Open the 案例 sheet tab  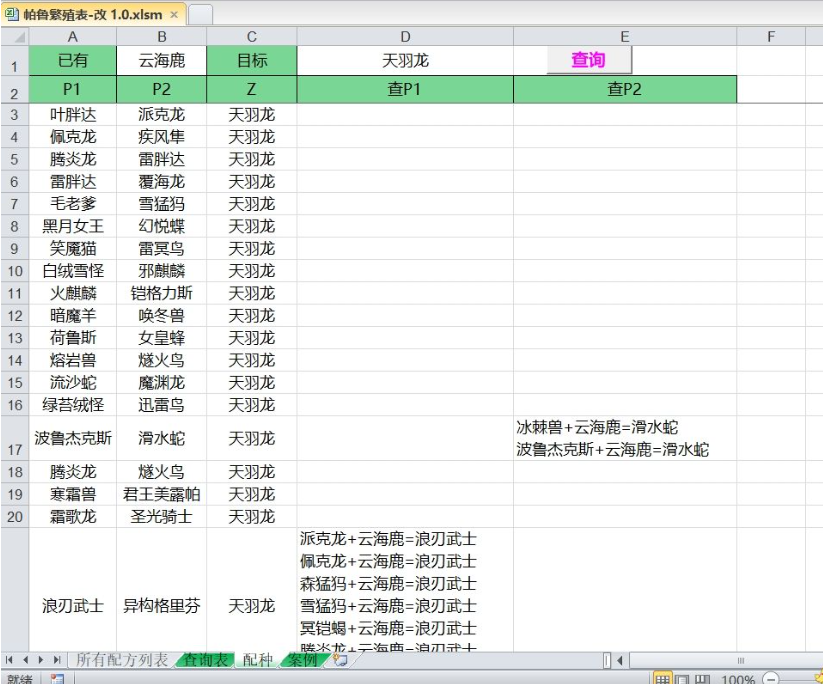tap(303, 660)
